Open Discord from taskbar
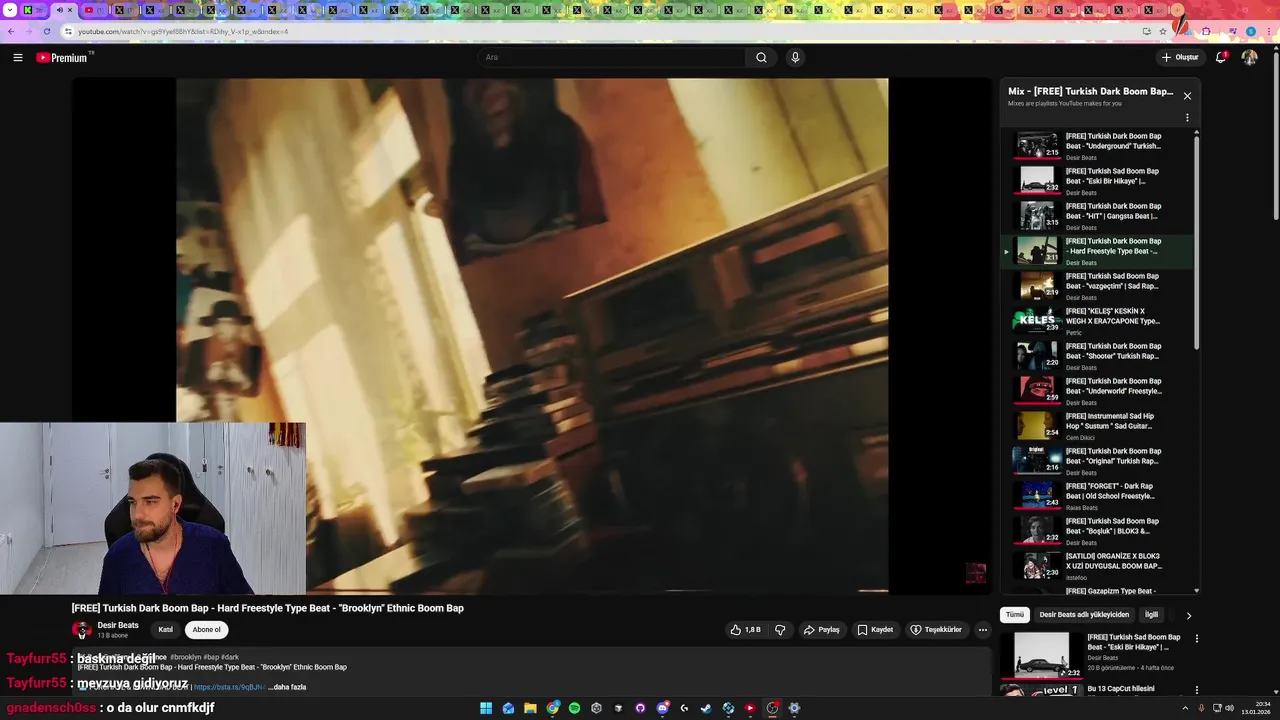 662,708
